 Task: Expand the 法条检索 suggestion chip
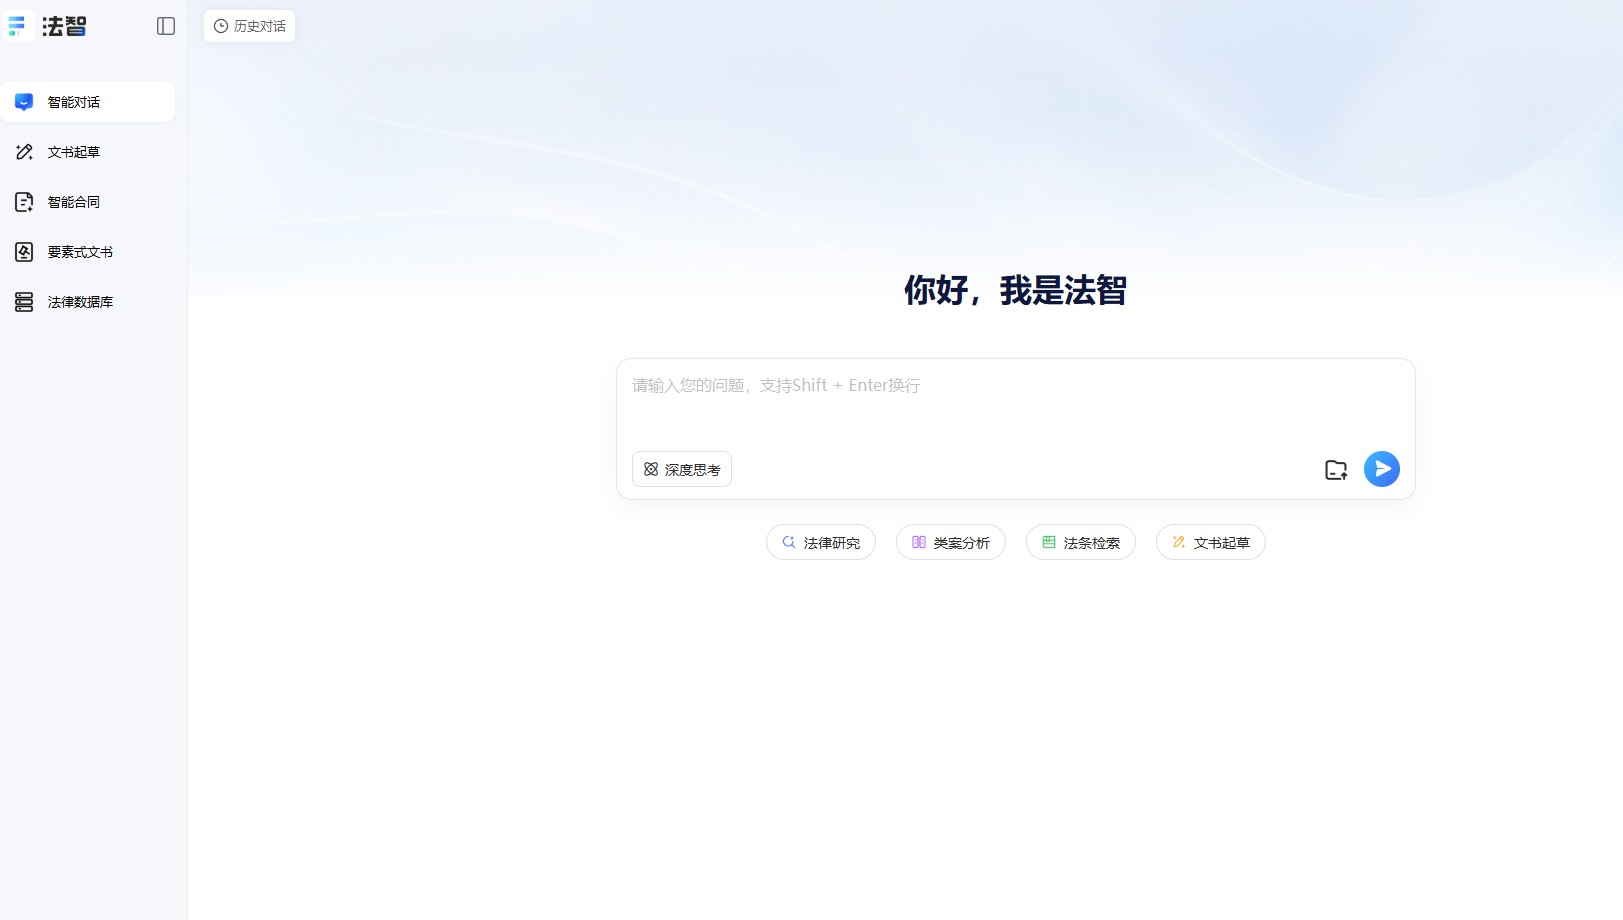pos(1080,542)
